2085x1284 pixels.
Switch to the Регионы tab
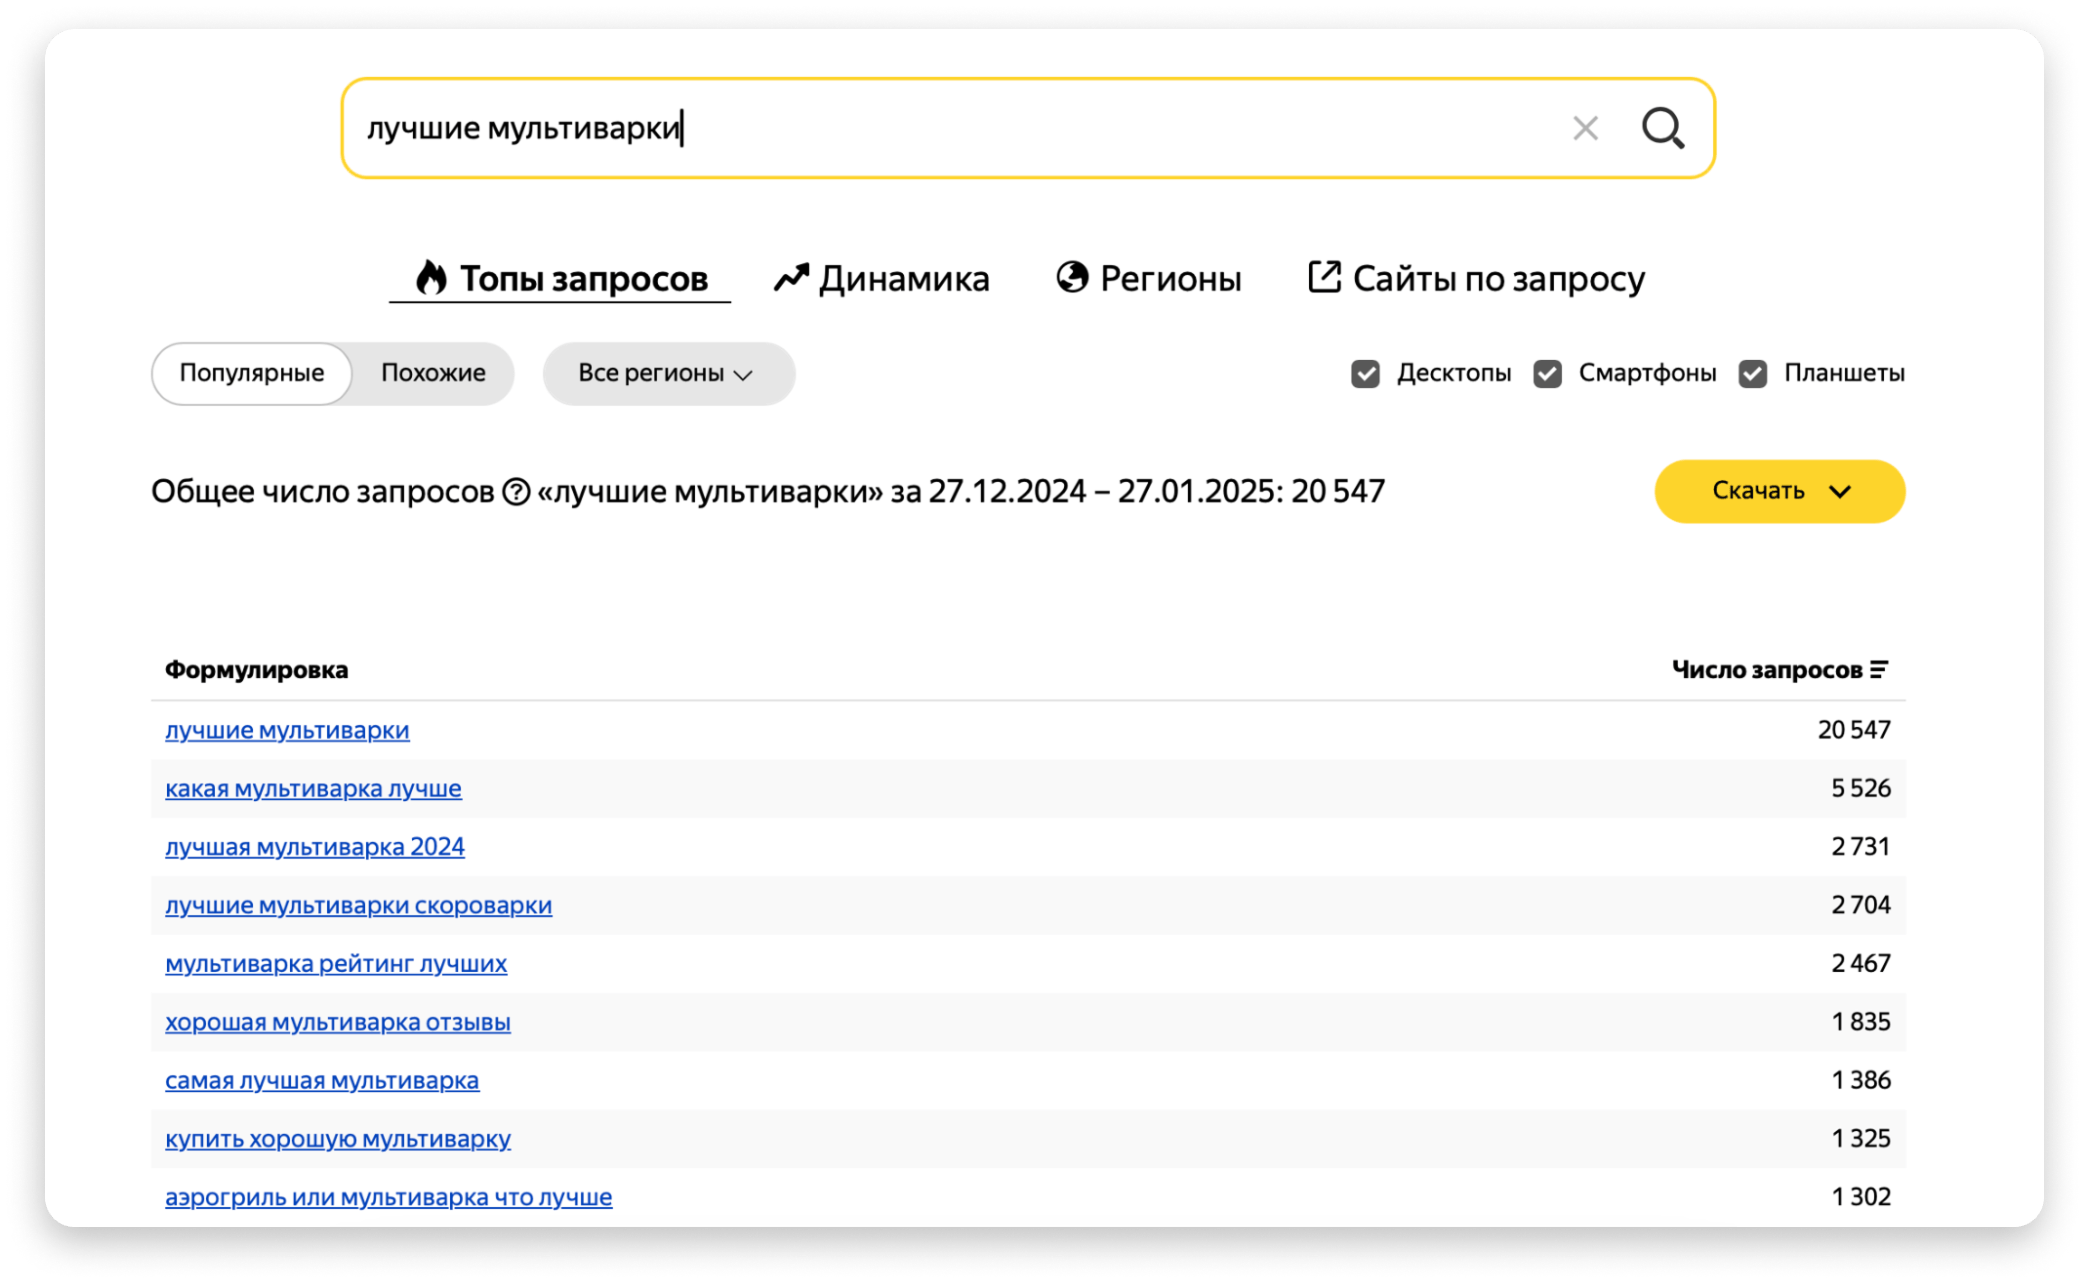tap(1170, 278)
